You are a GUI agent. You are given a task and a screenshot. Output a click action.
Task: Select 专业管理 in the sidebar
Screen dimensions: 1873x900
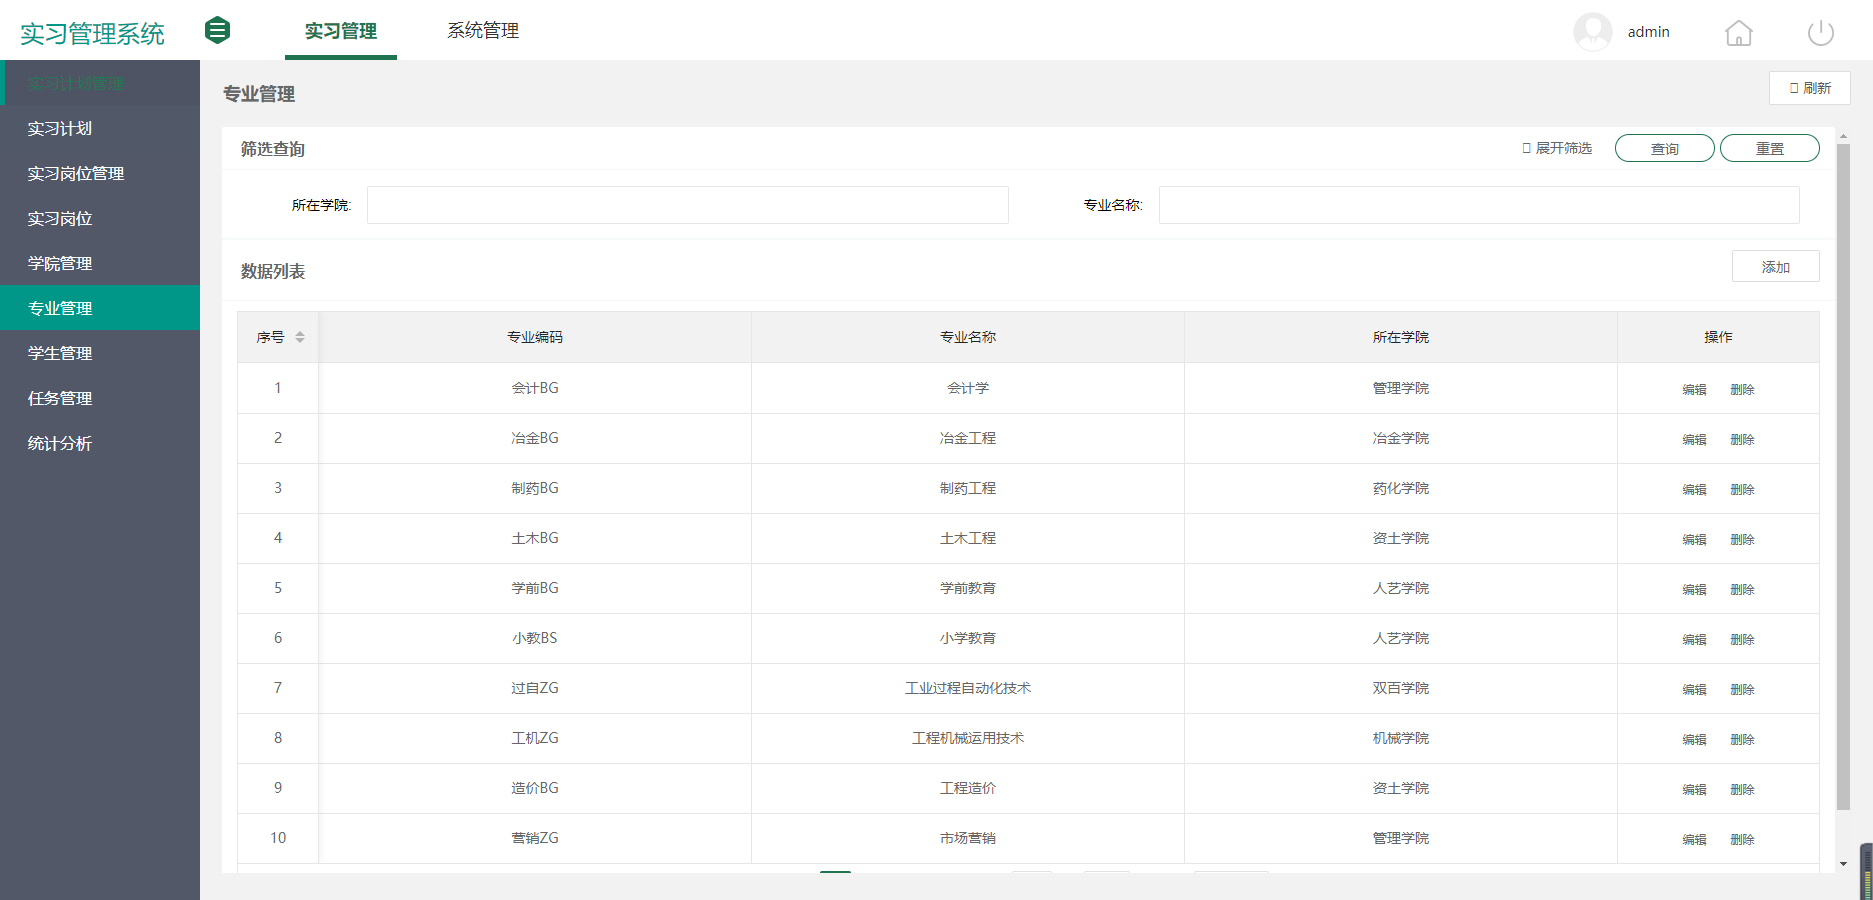point(100,308)
